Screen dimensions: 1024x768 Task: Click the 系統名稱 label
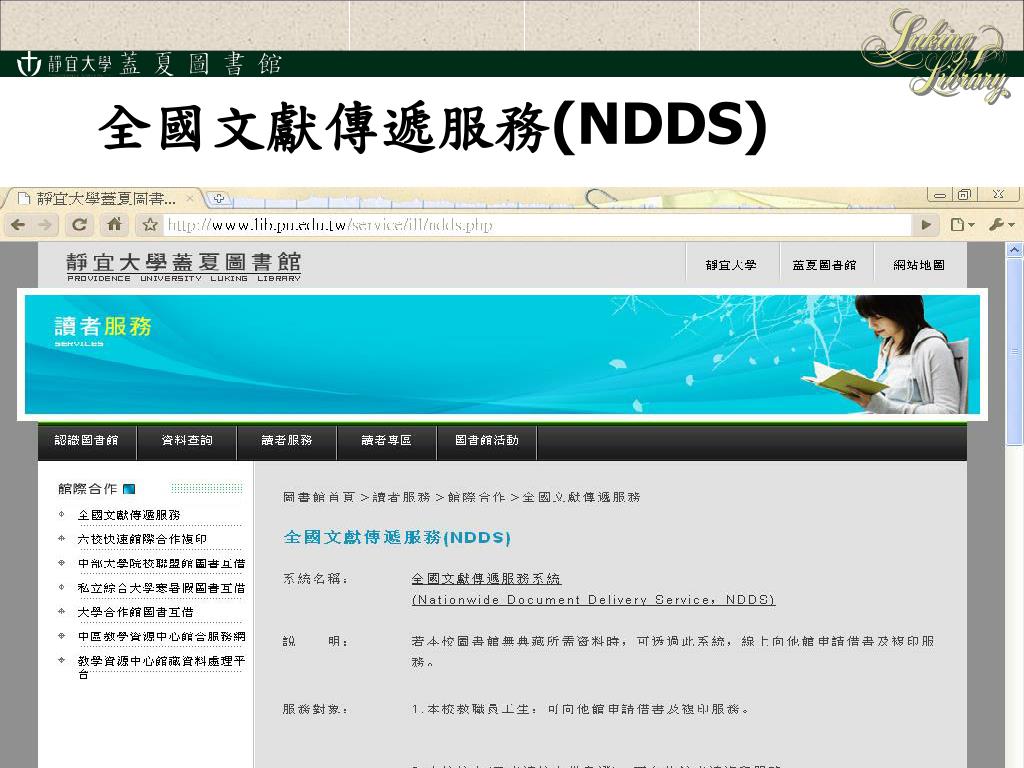(315, 579)
